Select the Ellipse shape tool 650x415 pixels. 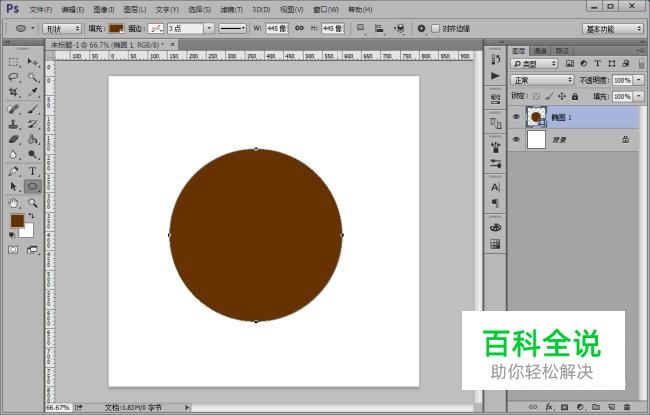tap(32, 187)
